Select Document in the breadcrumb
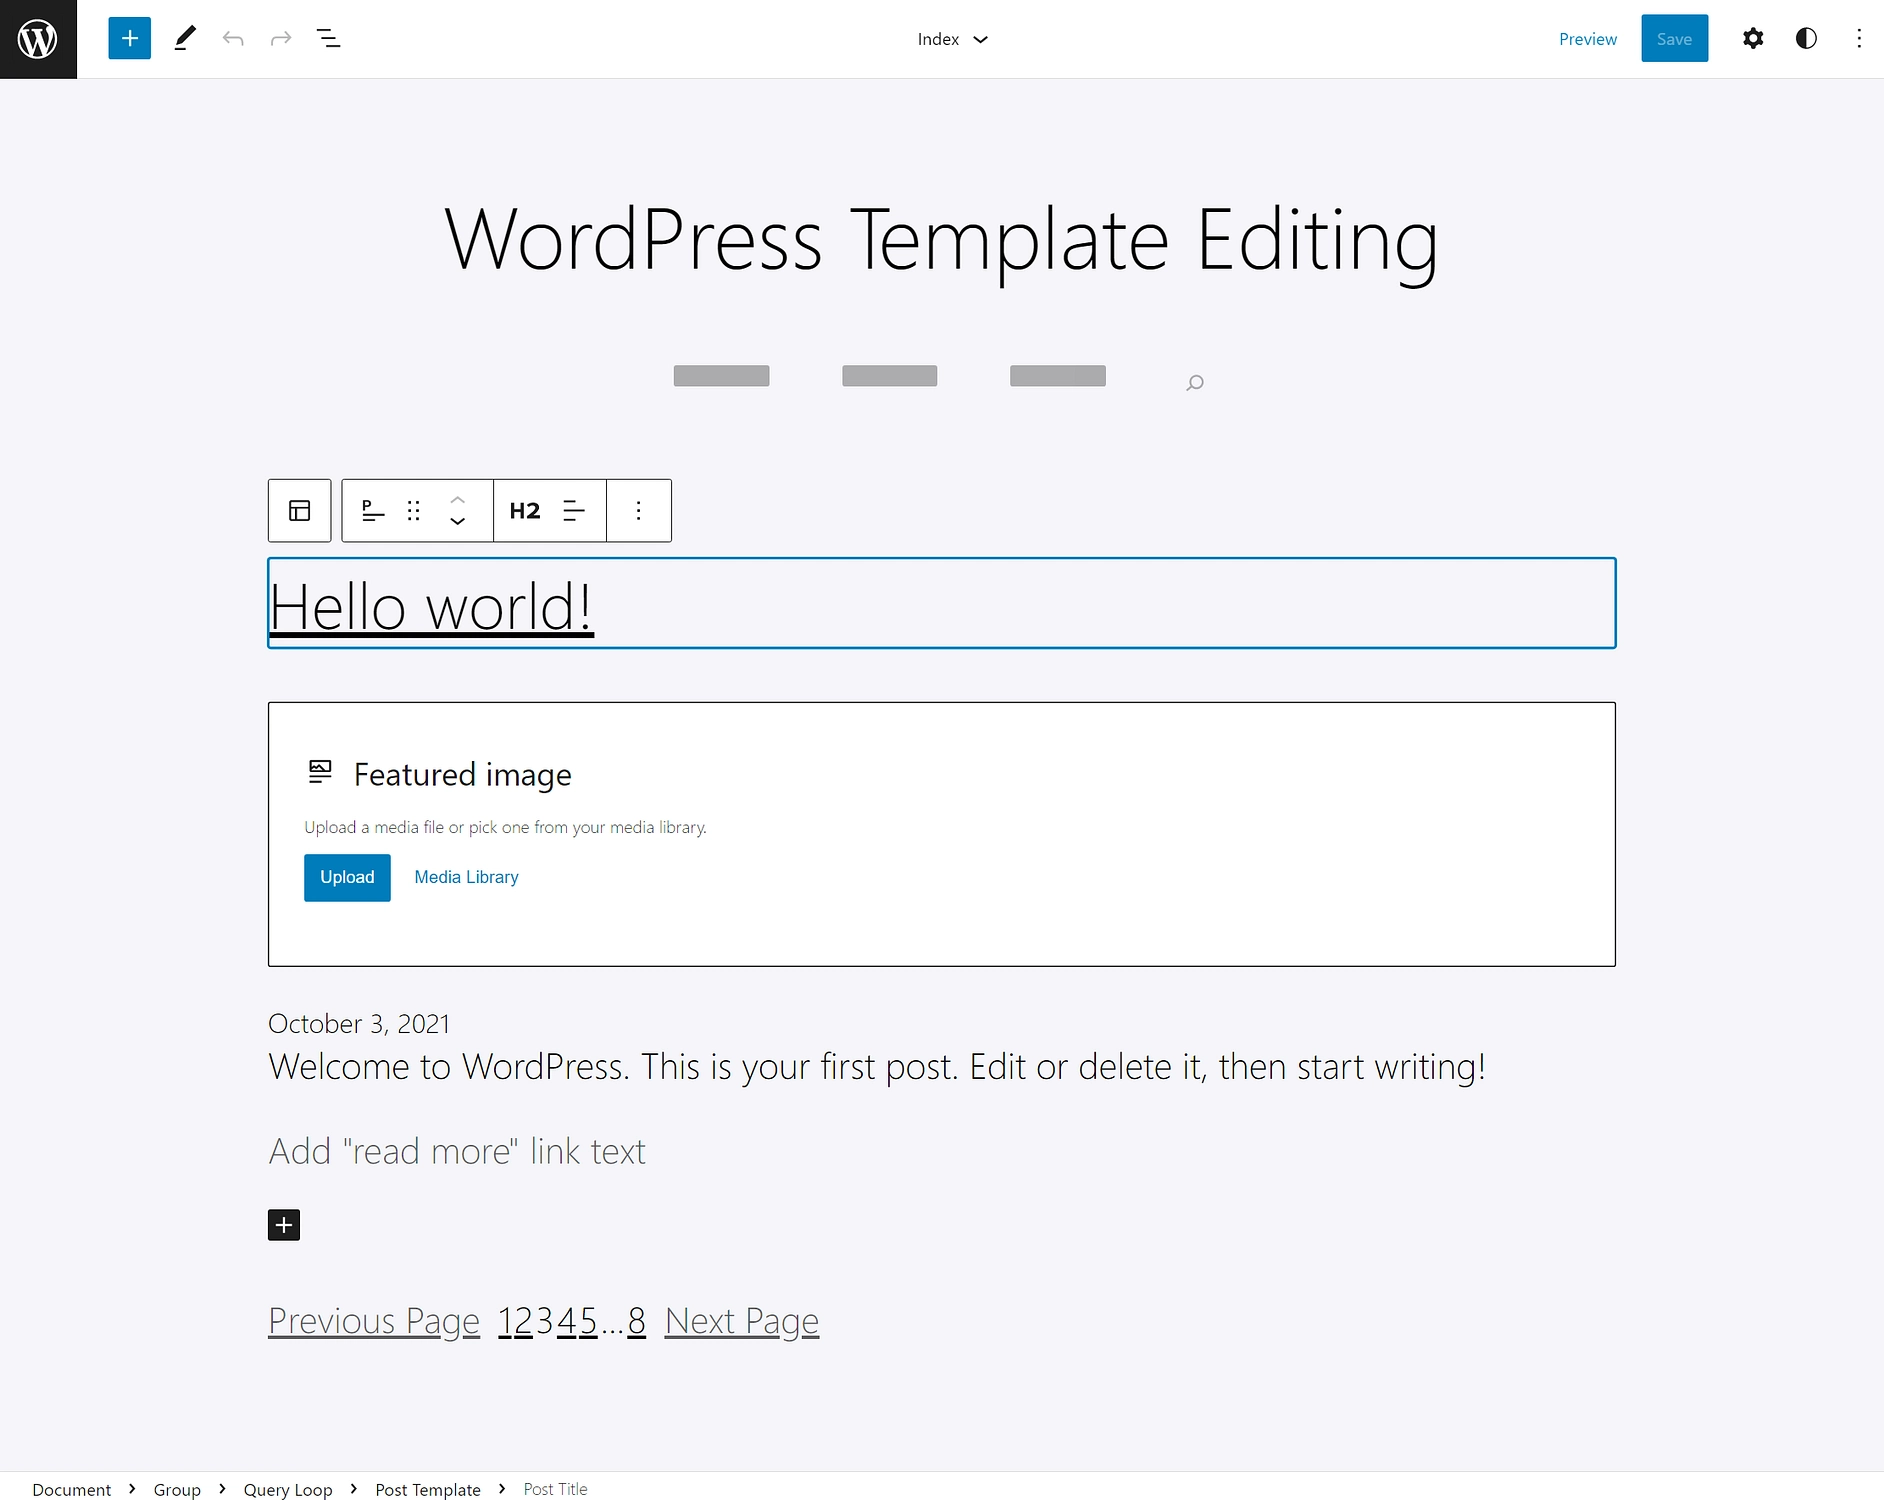The image size is (1884, 1500). pyautogui.click(x=72, y=1489)
